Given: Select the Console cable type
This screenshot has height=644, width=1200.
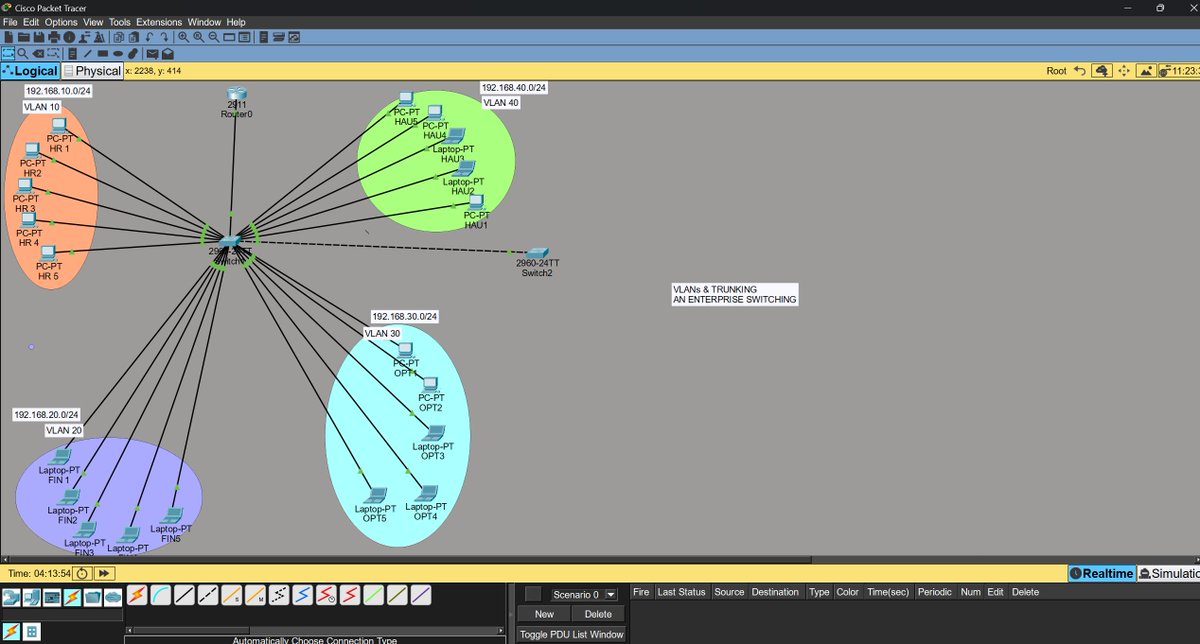Looking at the screenshot, I should click(x=160, y=596).
